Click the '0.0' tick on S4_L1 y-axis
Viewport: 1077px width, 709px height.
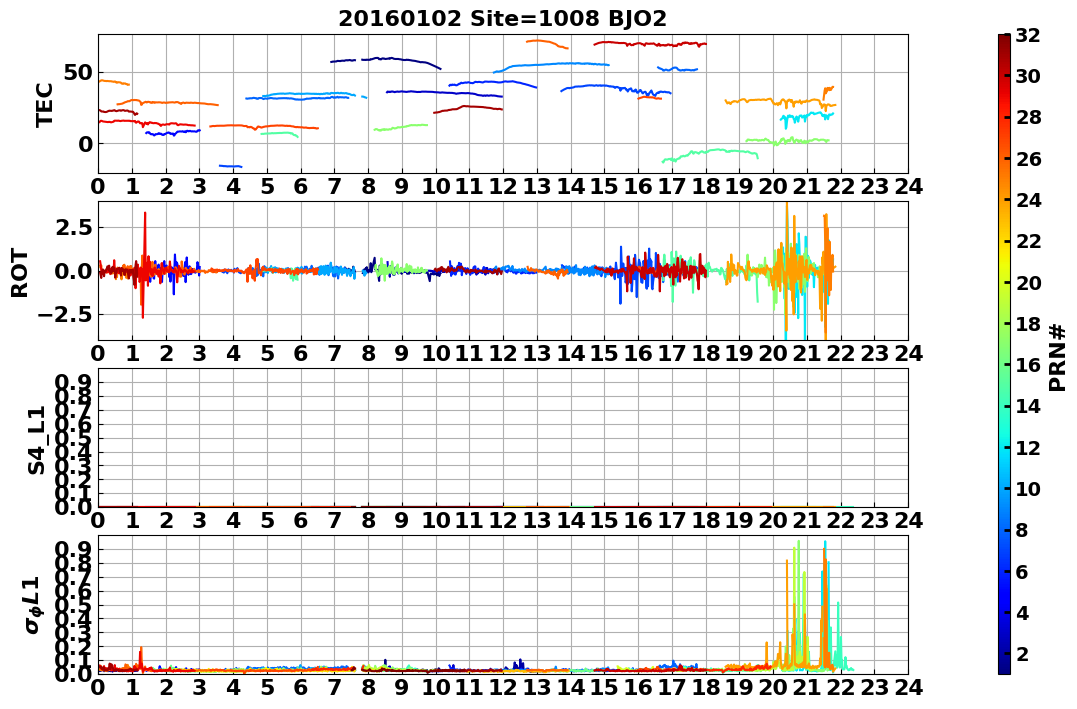click(73, 507)
